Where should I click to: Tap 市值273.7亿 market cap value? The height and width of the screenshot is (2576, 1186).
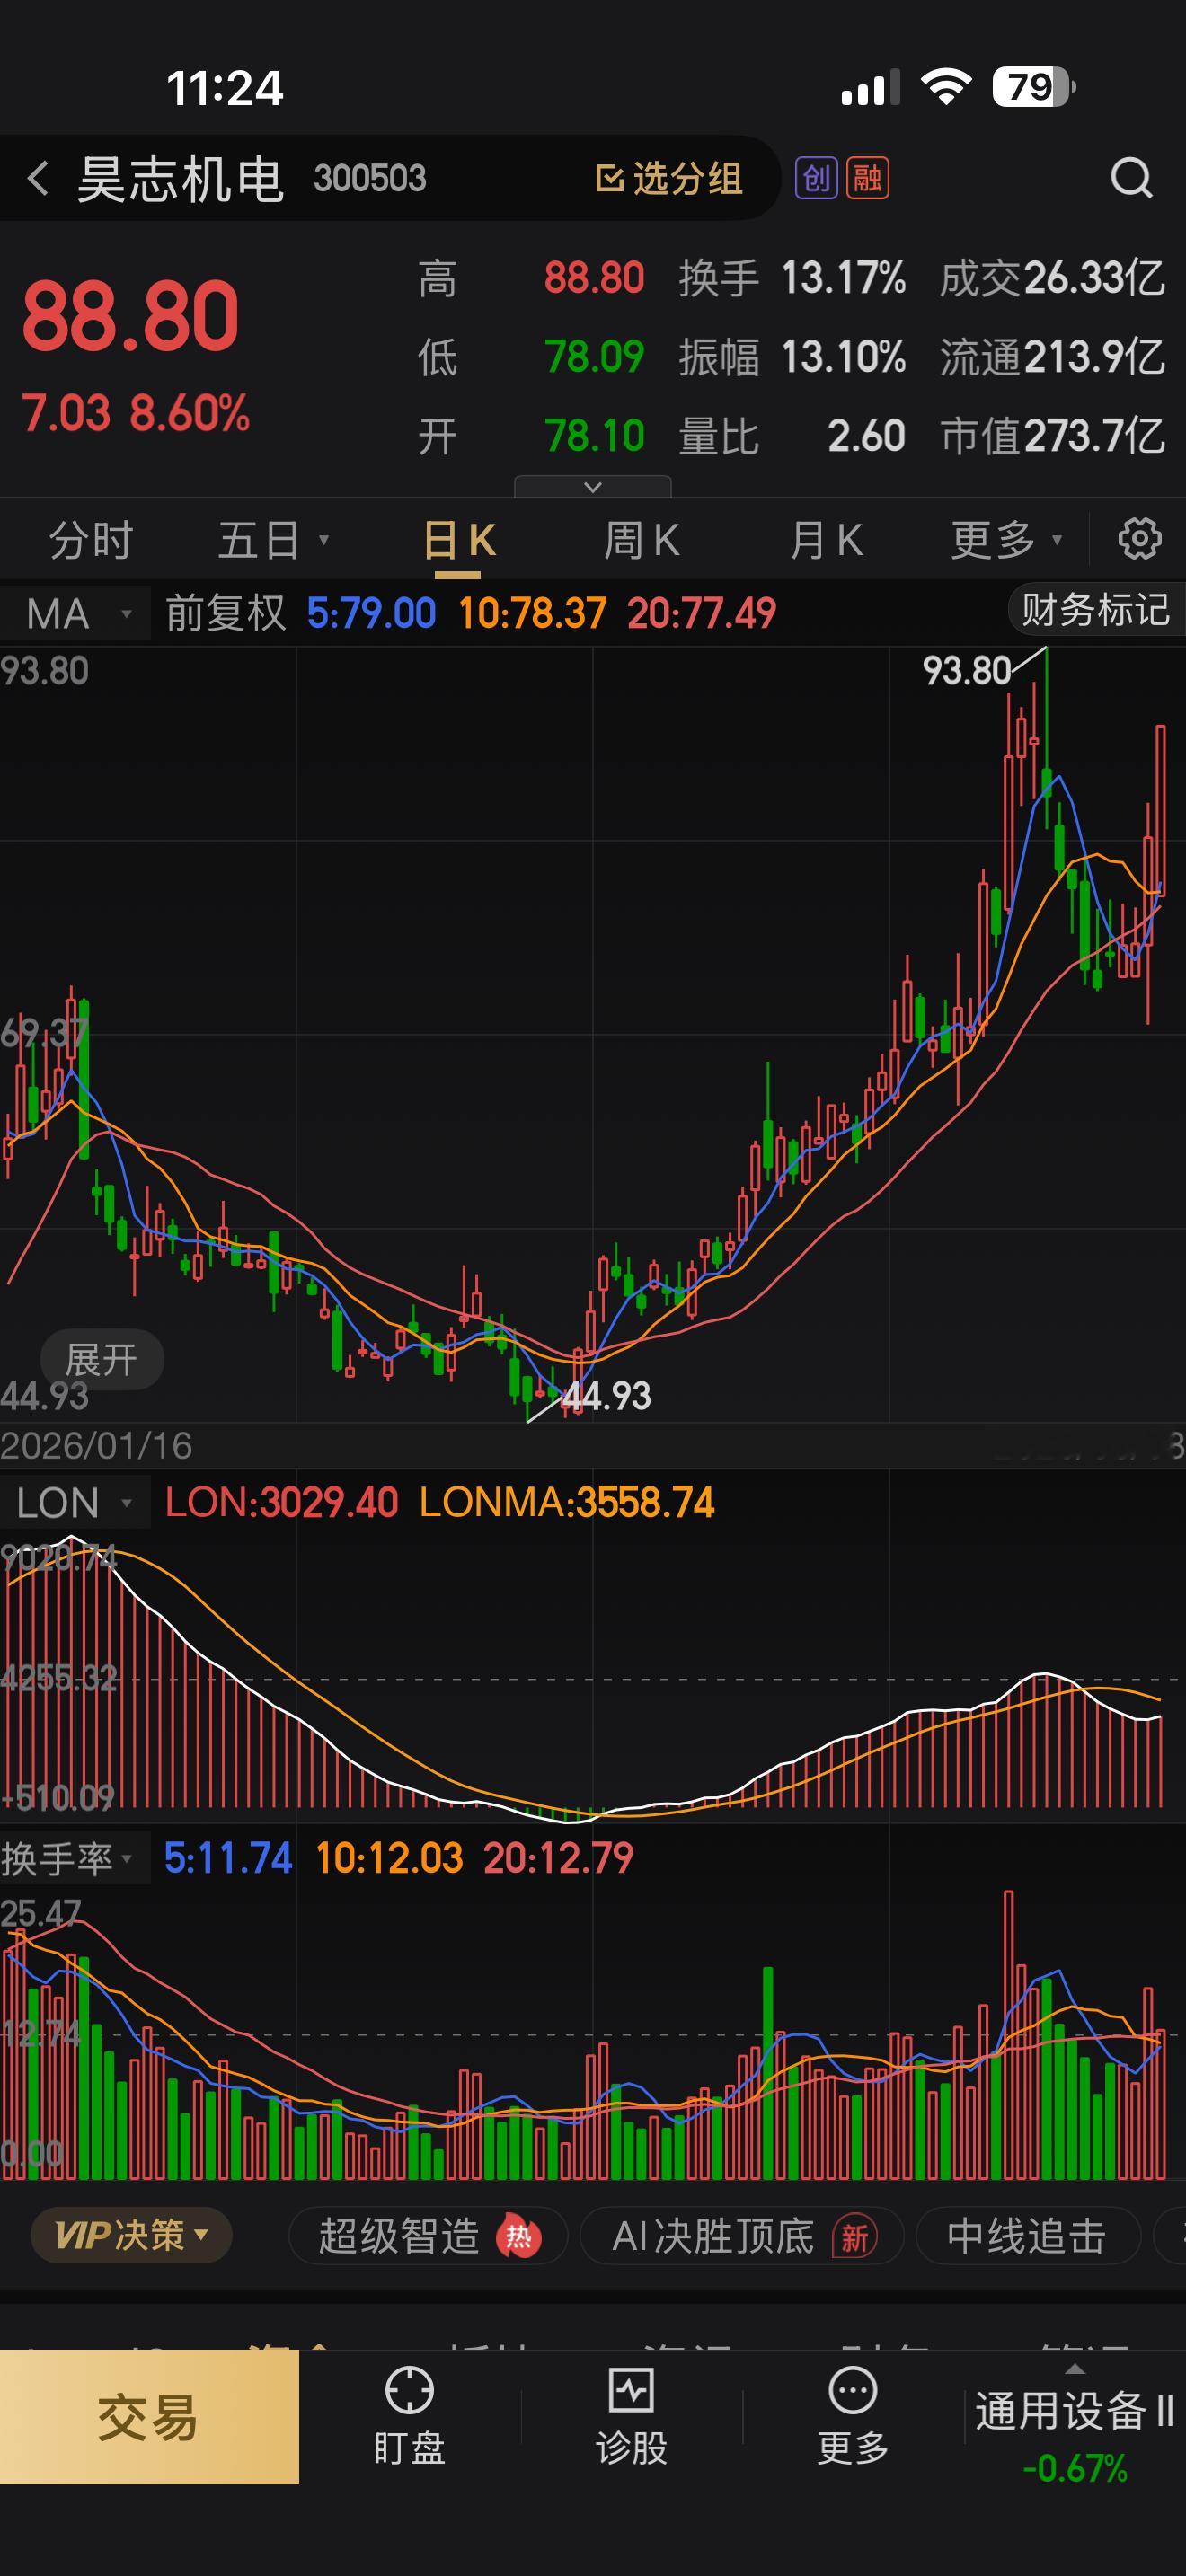point(1052,436)
